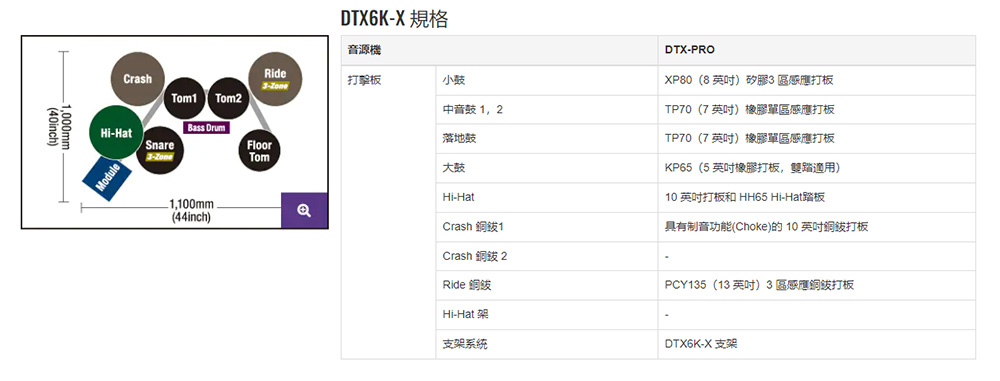1000x381 pixels.
Task: Click the Crash cymbal circle in diagram
Action: click(x=137, y=79)
